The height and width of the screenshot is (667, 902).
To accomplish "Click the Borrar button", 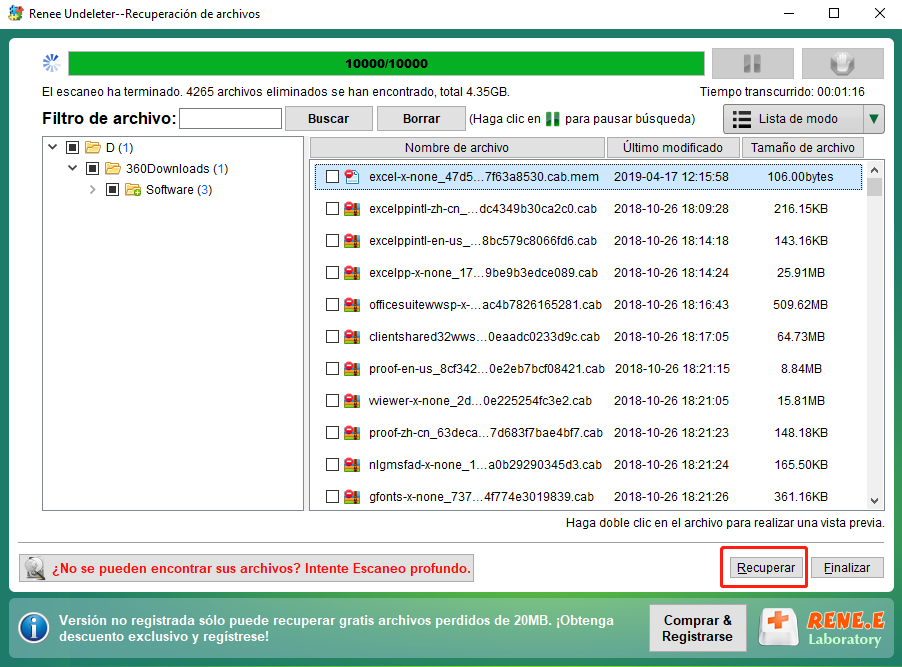I will coord(421,119).
